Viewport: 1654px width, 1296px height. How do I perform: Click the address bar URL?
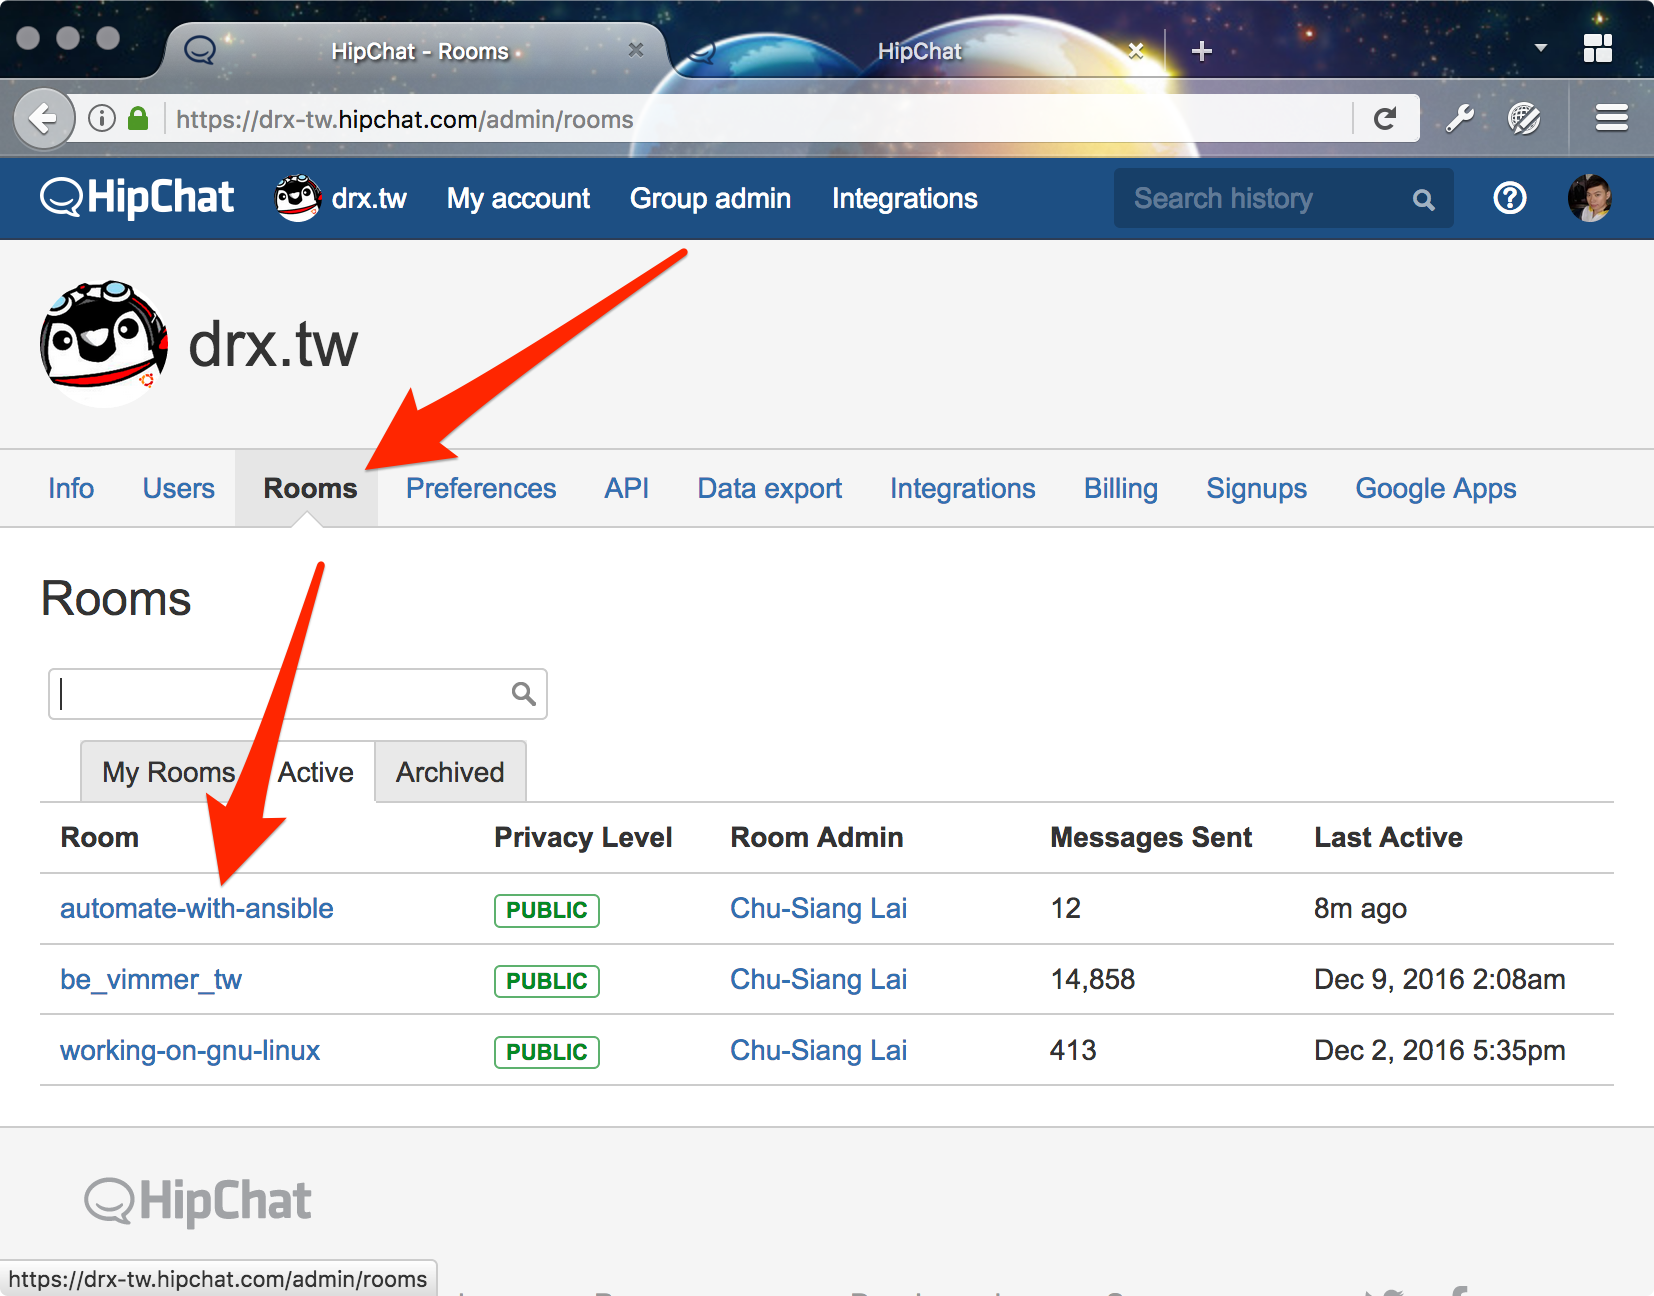point(405,119)
